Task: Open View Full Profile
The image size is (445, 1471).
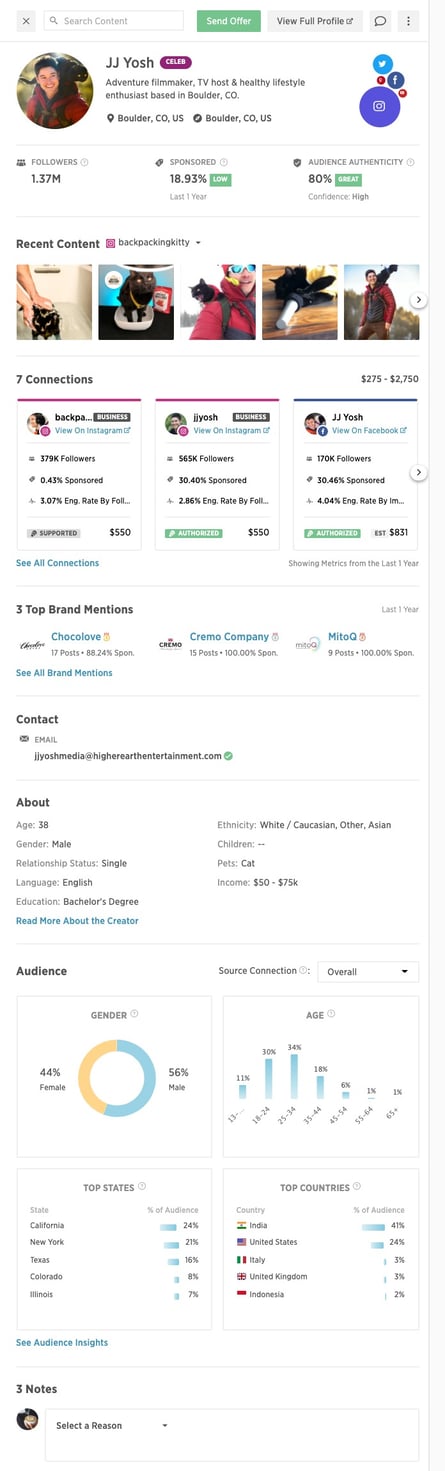Action: coord(315,21)
